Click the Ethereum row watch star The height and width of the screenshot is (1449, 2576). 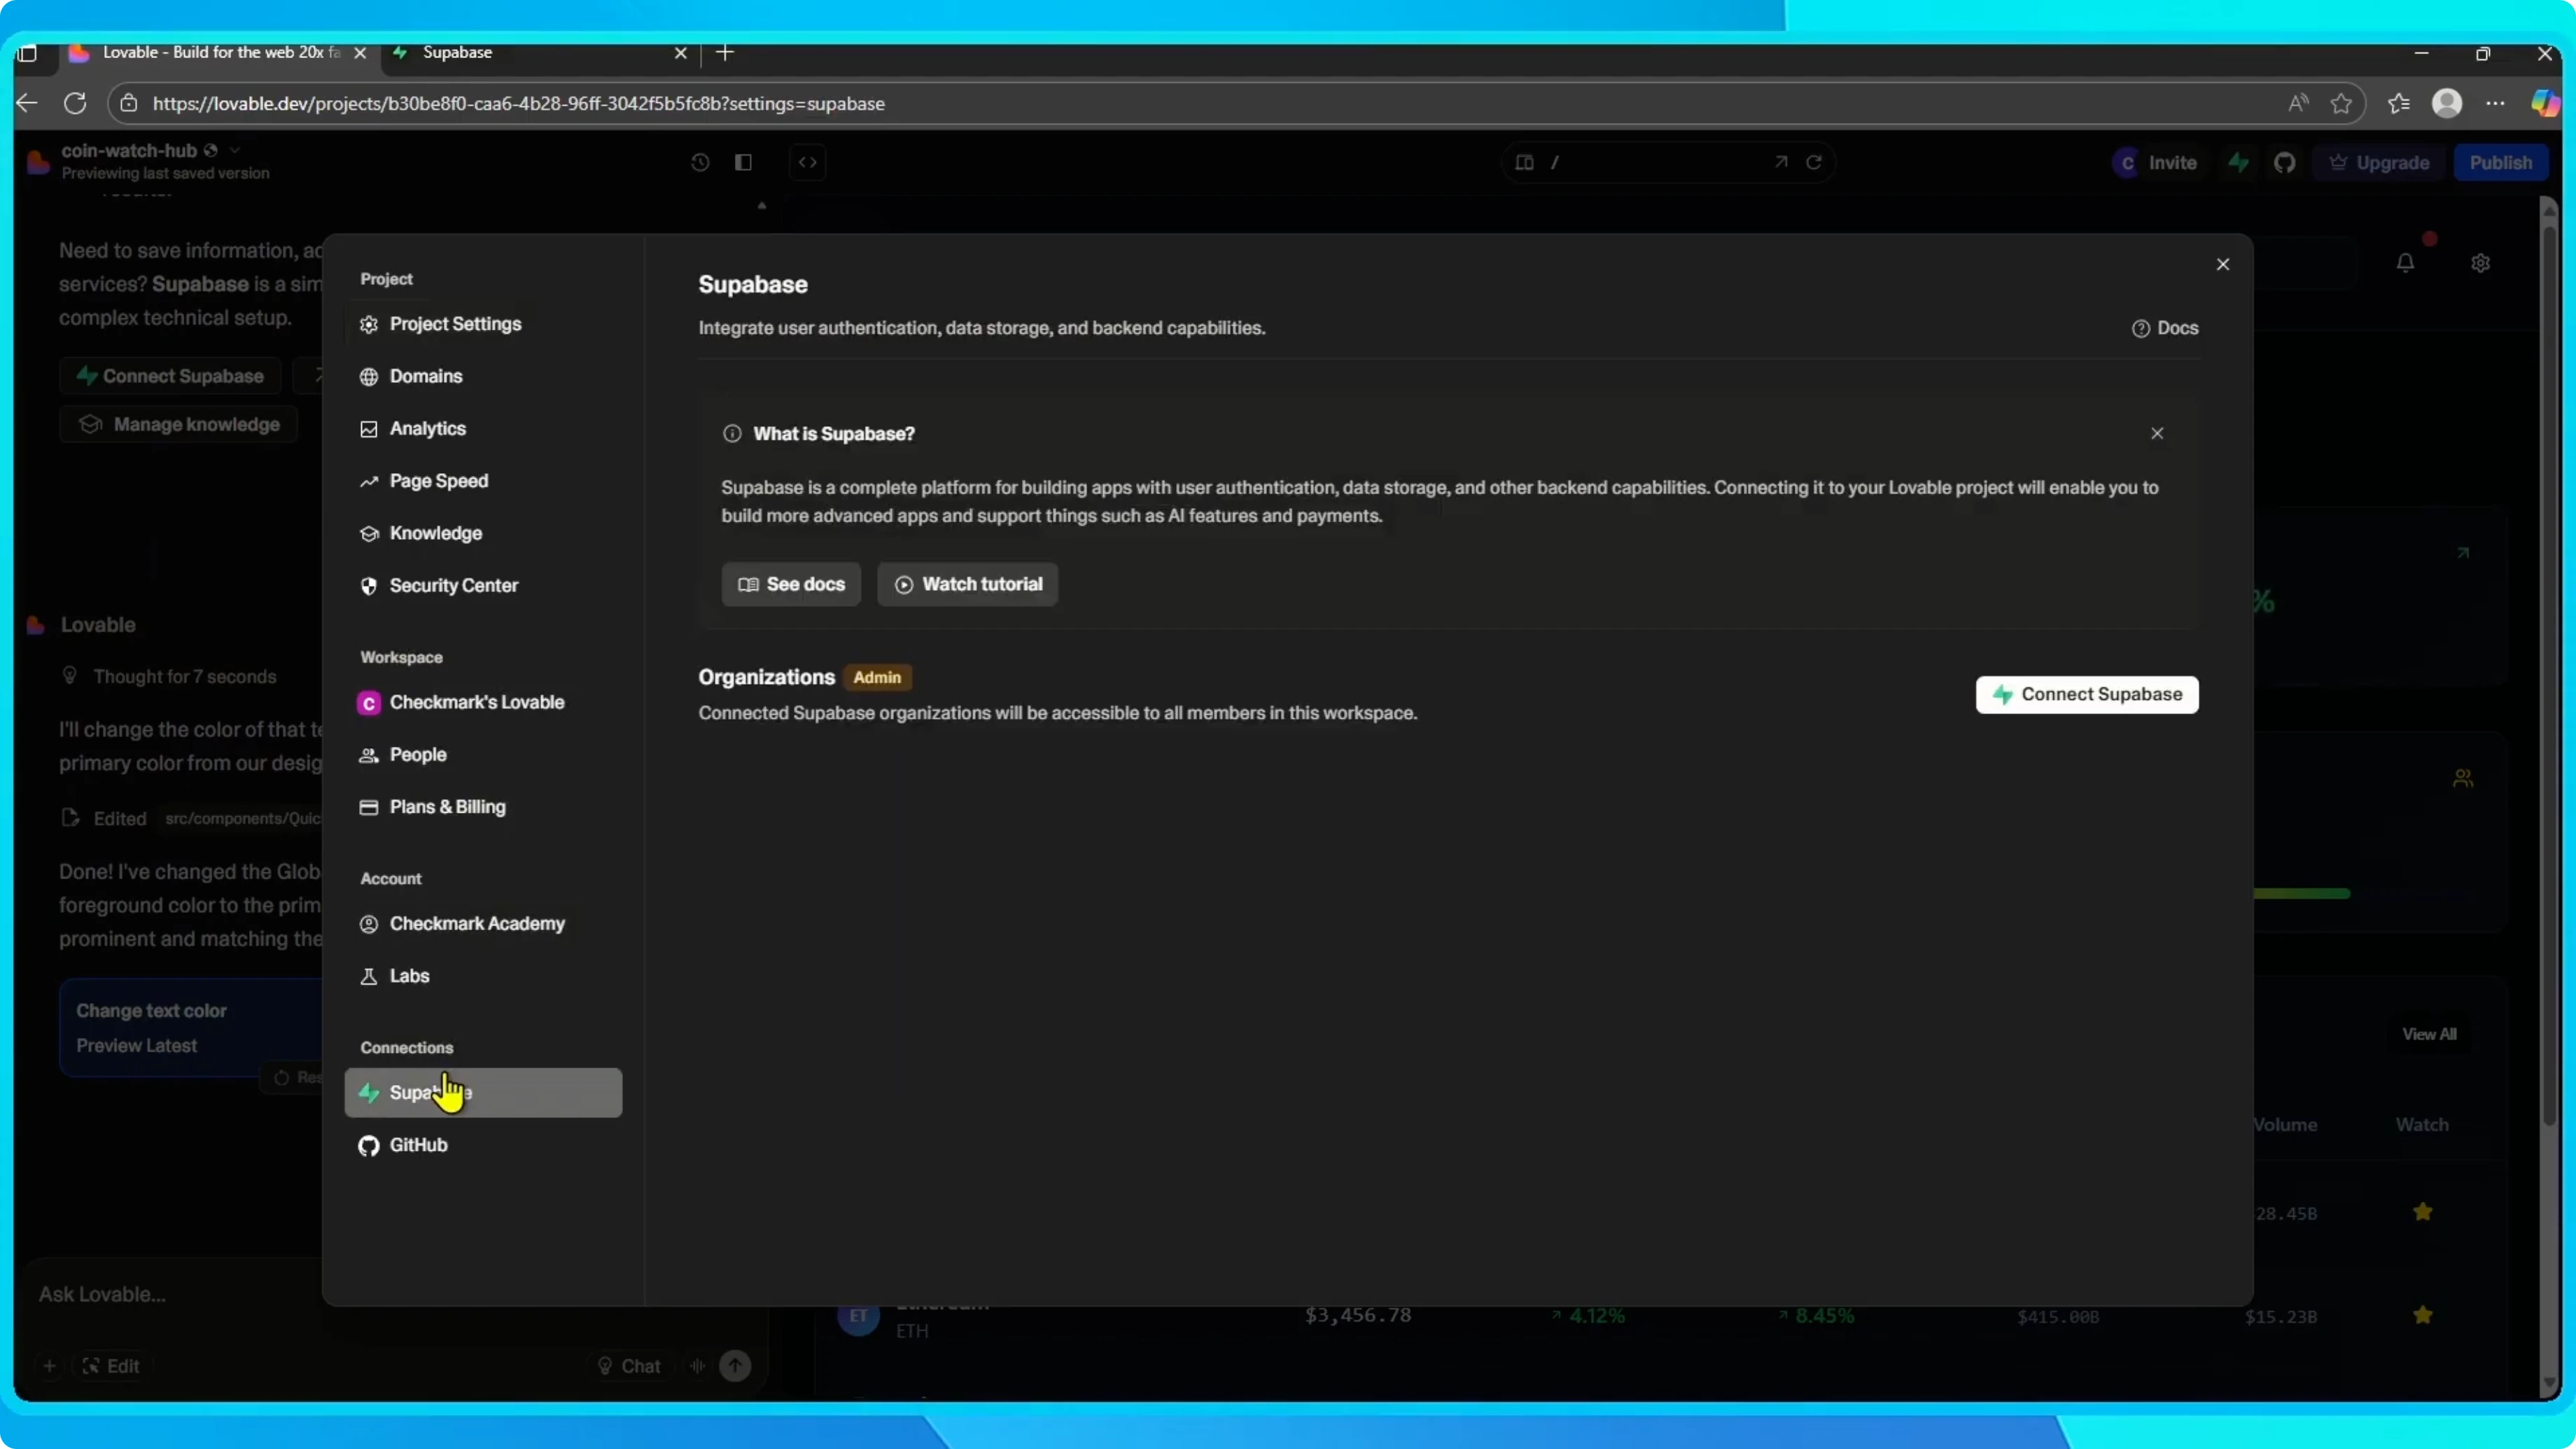coord(2423,1315)
